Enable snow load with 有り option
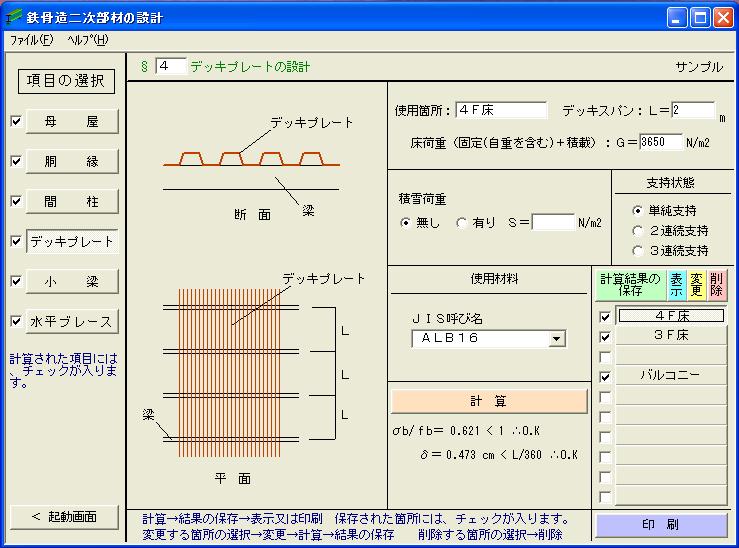Screen dimensions: 739x548 [462, 223]
